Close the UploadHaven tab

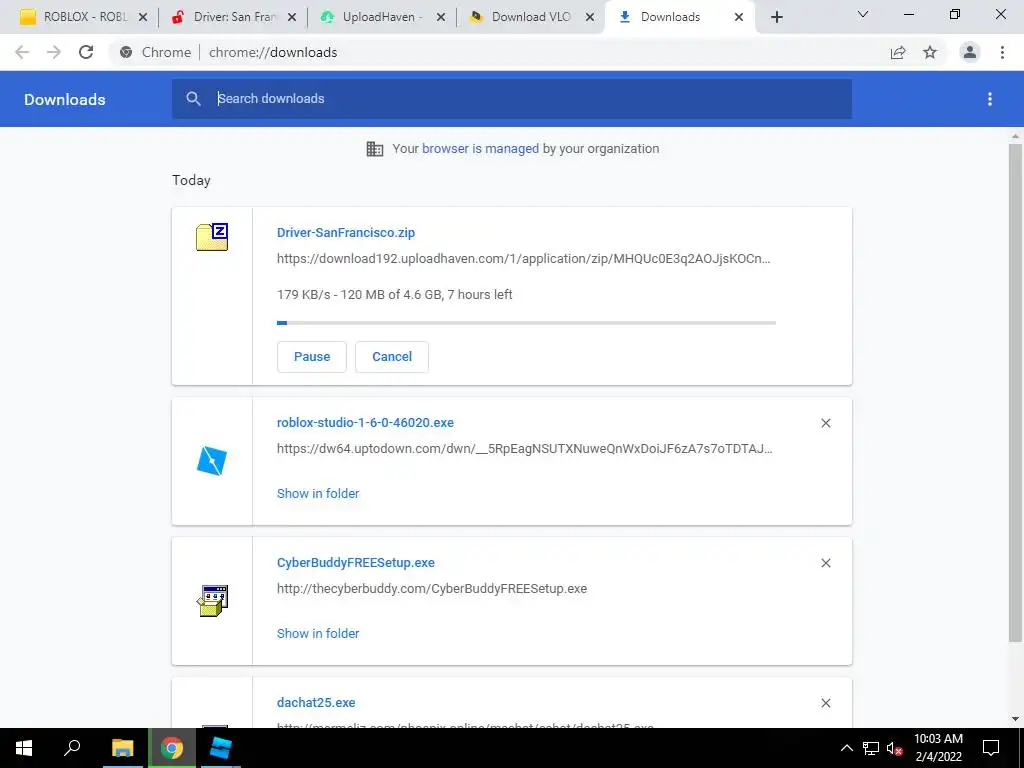click(441, 18)
